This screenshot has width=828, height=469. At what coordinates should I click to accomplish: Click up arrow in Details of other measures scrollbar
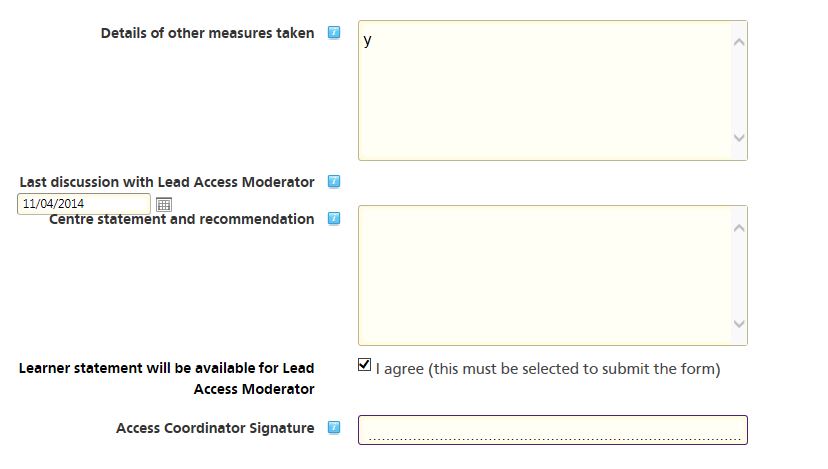739,42
